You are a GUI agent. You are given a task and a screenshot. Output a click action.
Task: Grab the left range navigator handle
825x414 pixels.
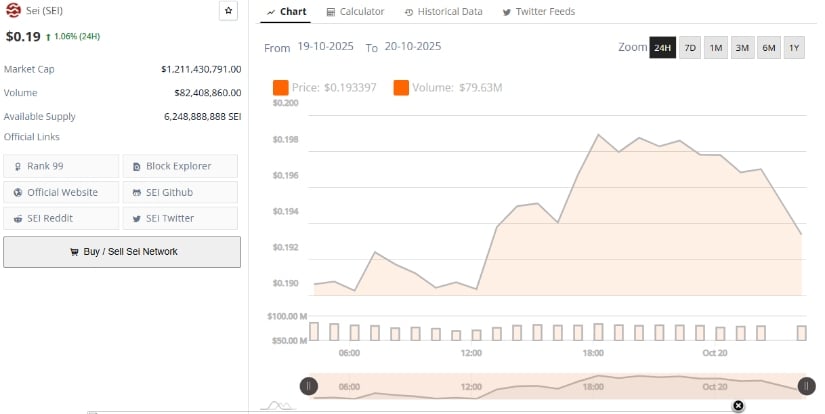point(310,386)
